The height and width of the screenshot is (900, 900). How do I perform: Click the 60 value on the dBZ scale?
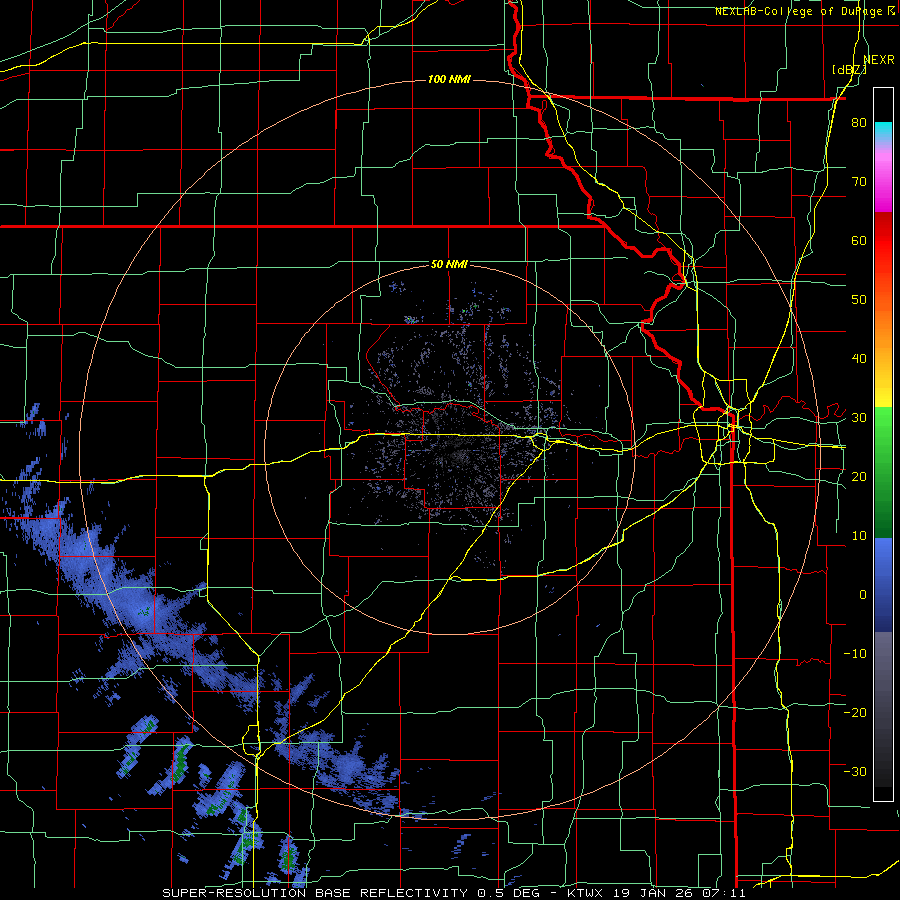859,240
